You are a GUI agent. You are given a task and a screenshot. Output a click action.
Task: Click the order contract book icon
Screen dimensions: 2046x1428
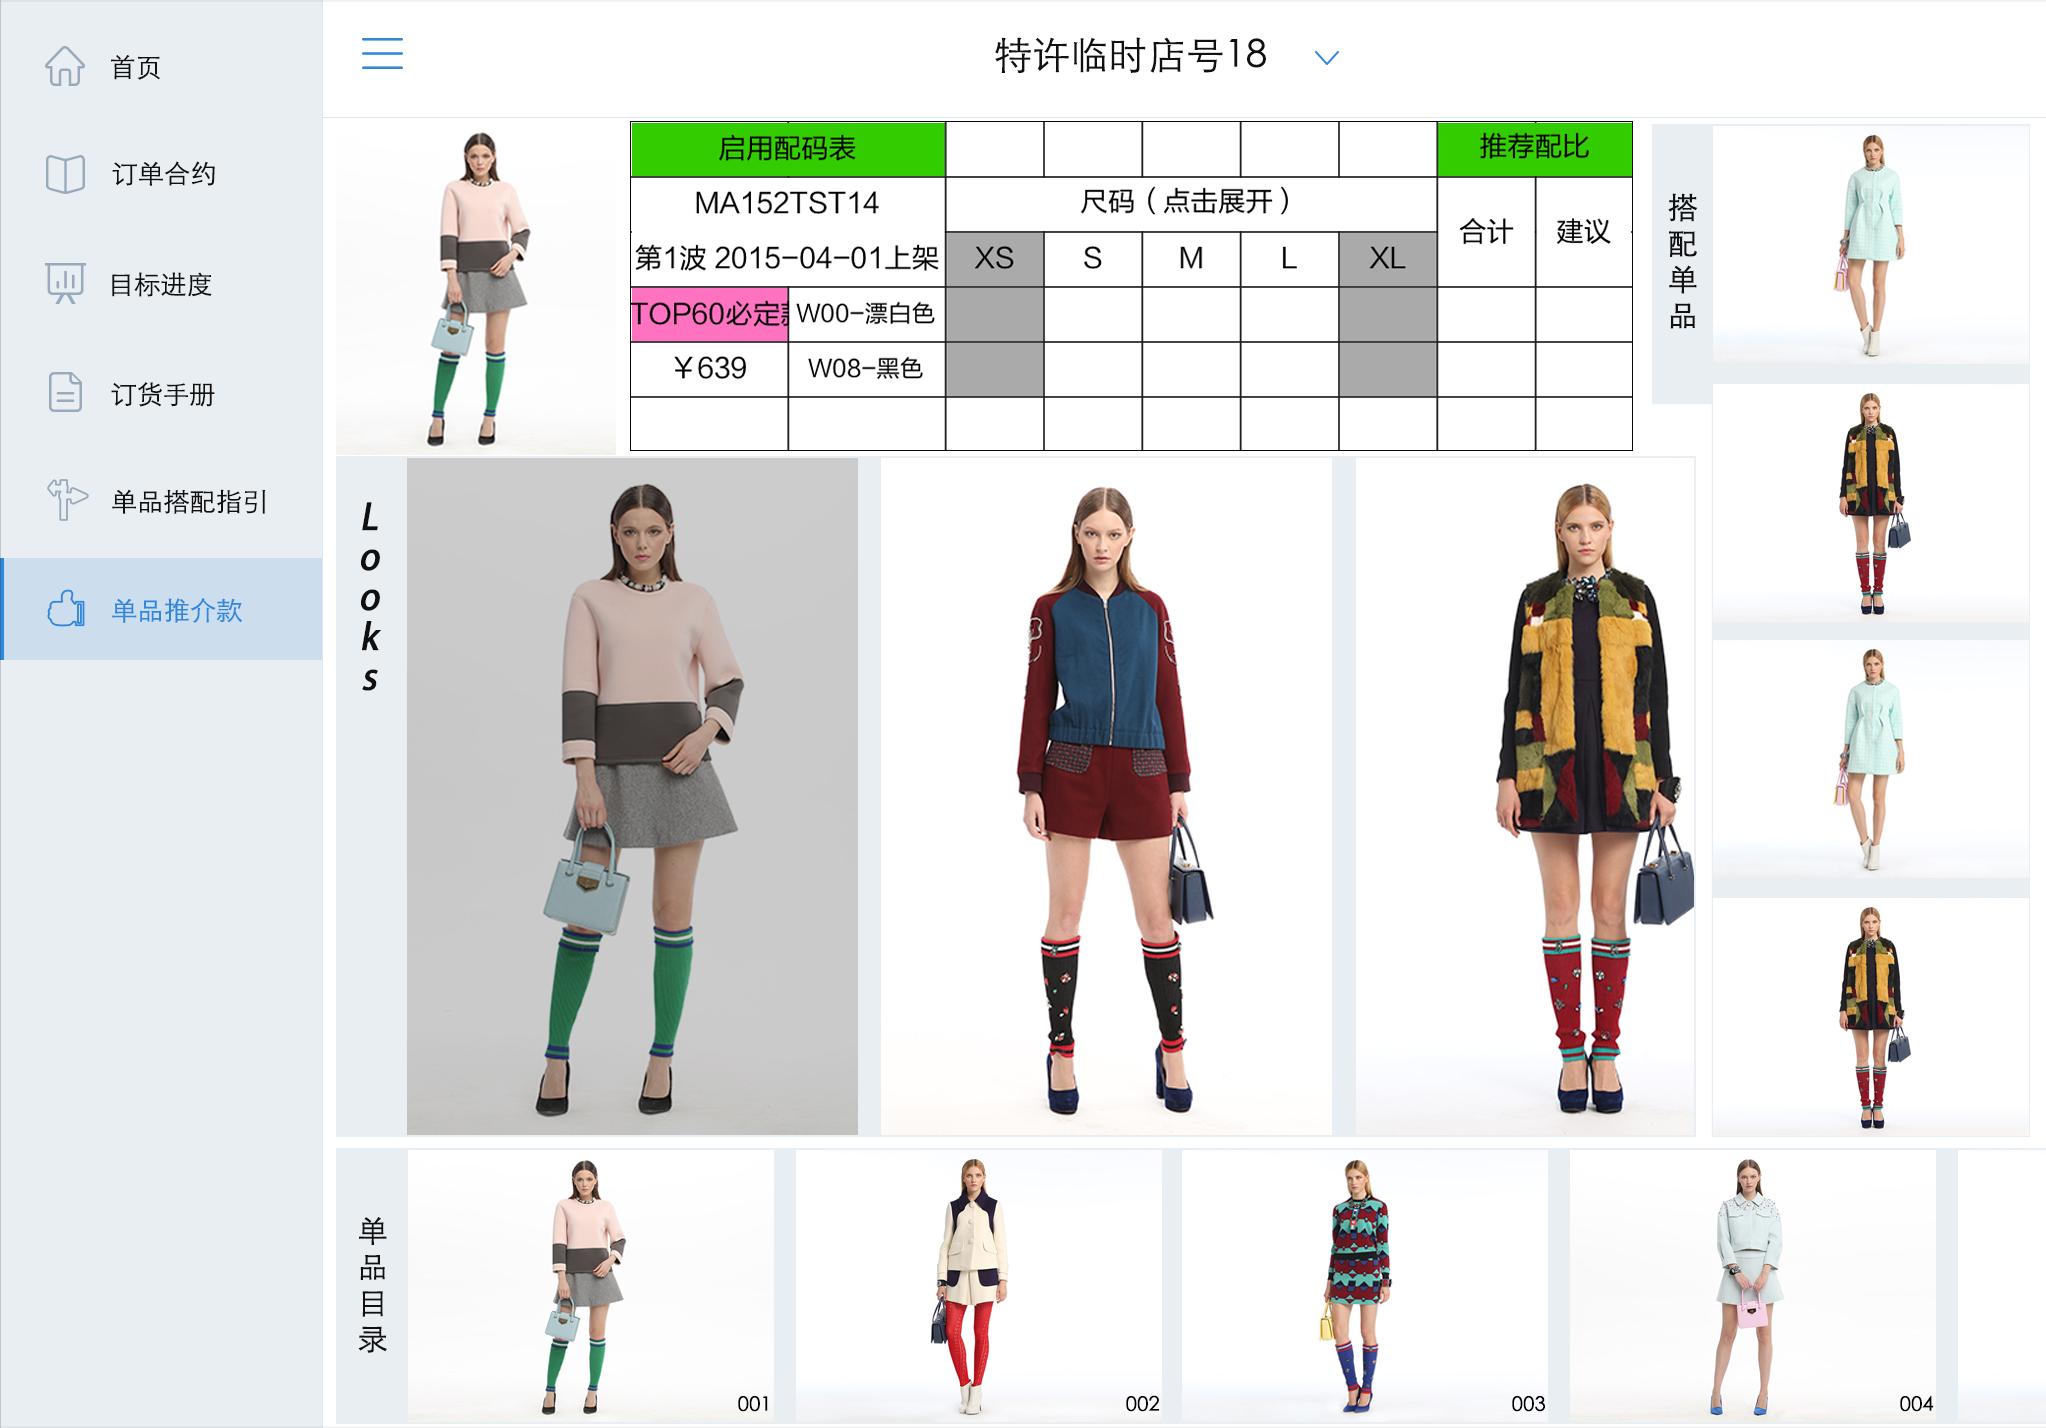(x=65, y=174)
